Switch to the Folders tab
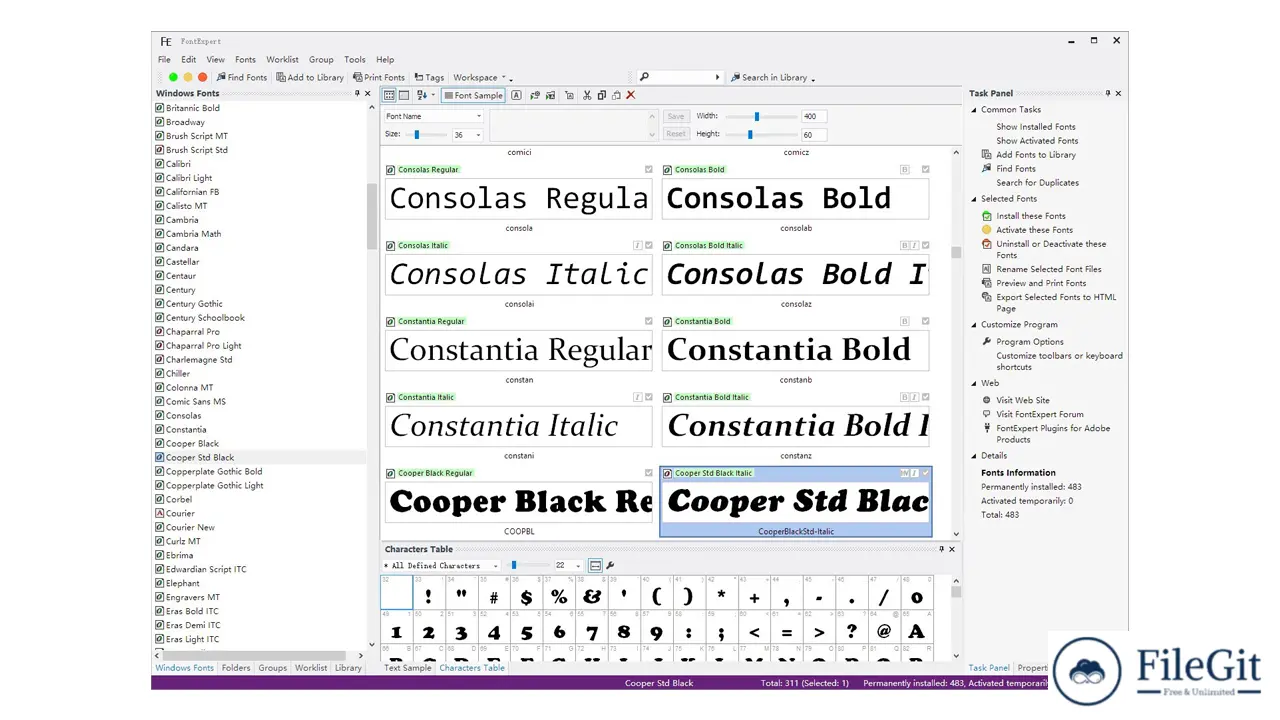 click(x=236, y=668)
